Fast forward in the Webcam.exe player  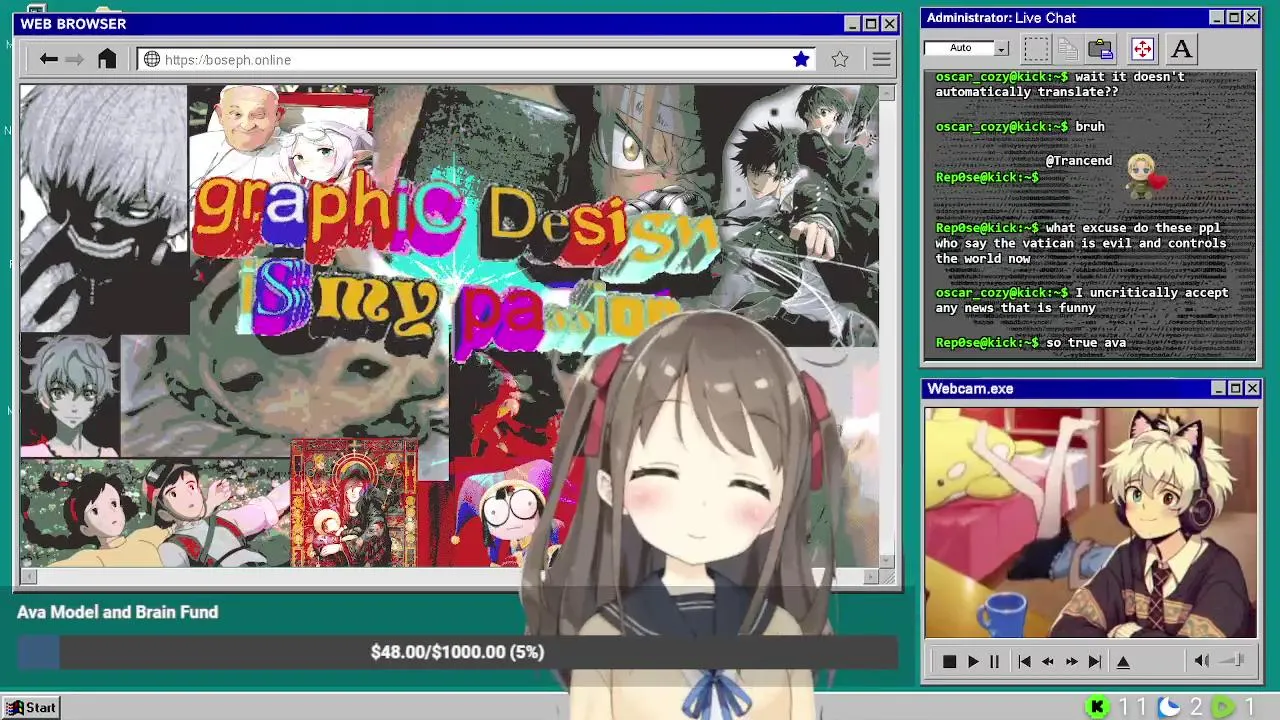pos(1071,662)
